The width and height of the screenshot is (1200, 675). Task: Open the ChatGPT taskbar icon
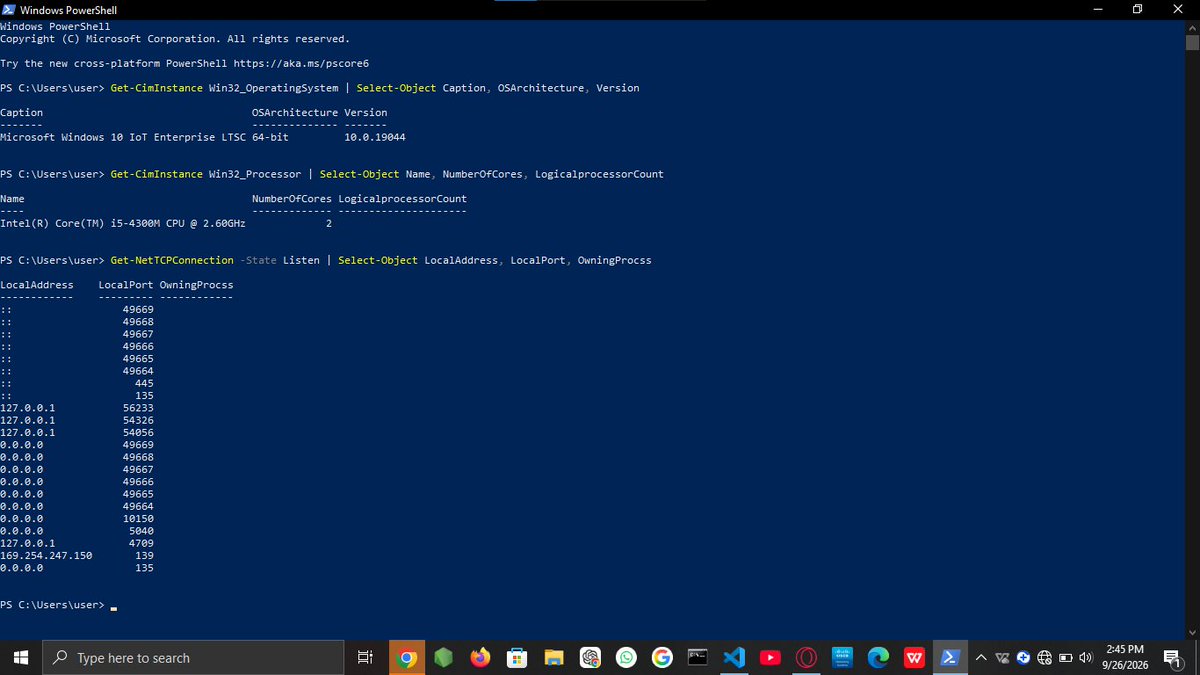[x=590, y=657]
